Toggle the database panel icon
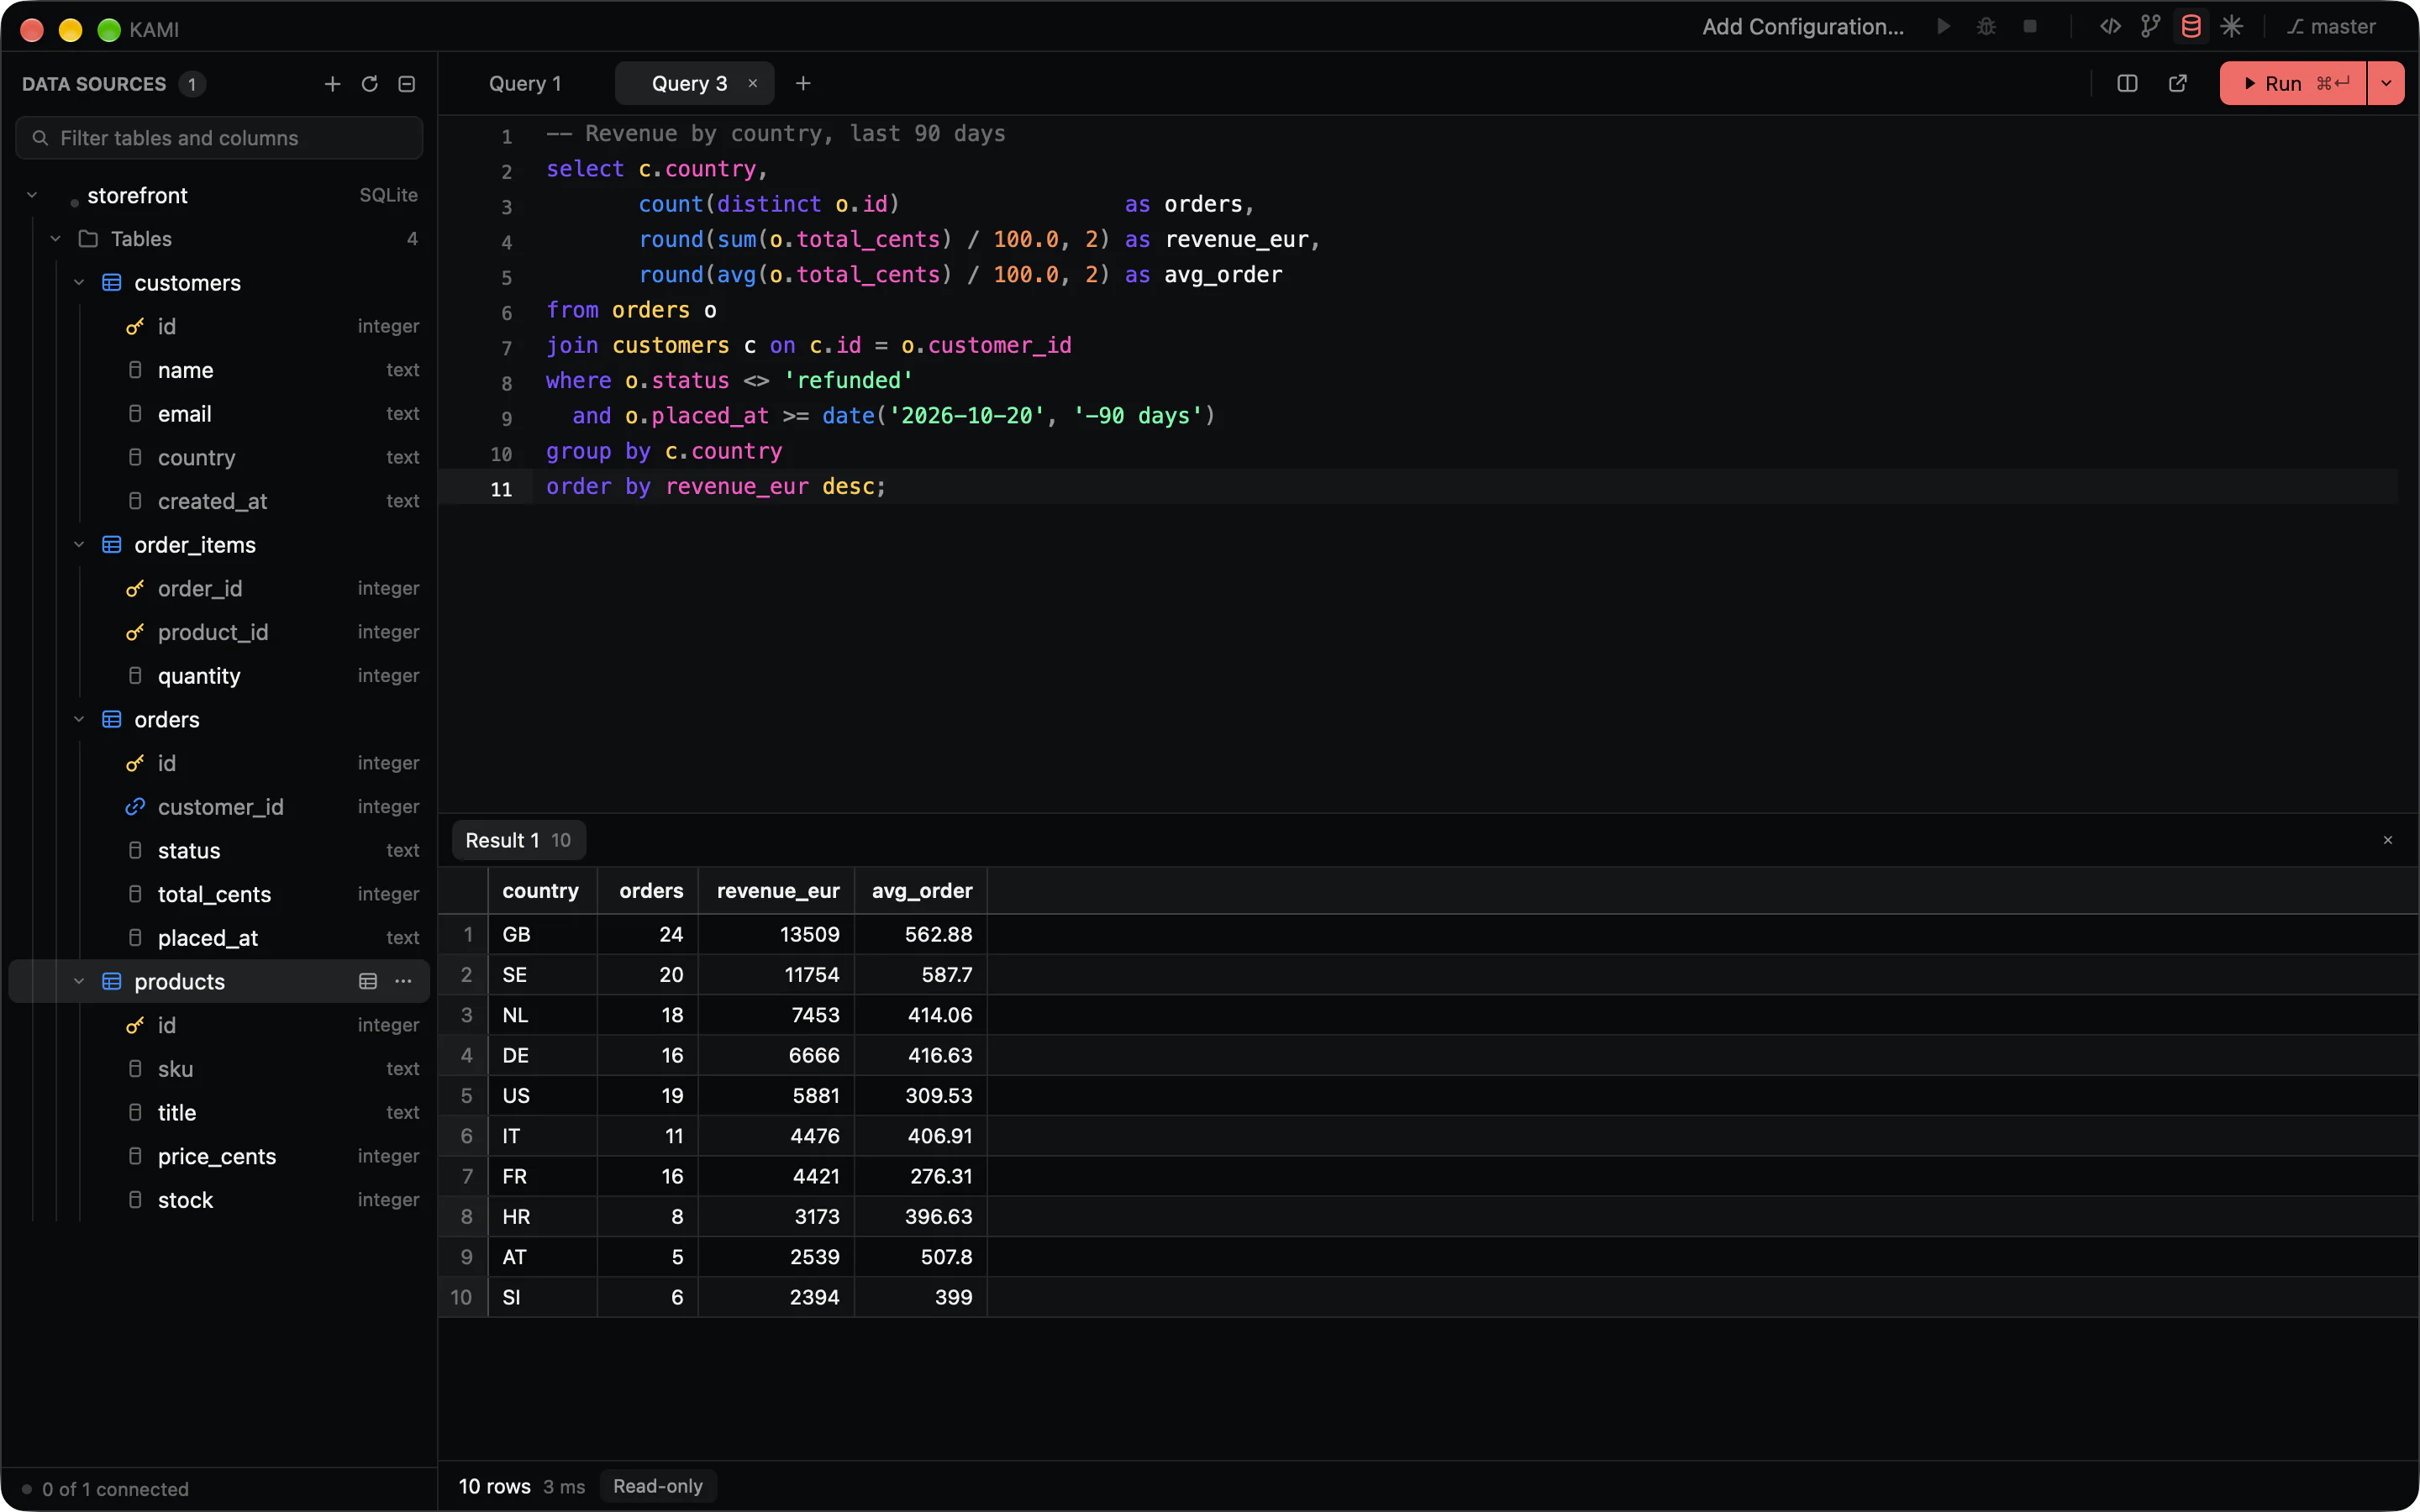 click(2190, 27)
